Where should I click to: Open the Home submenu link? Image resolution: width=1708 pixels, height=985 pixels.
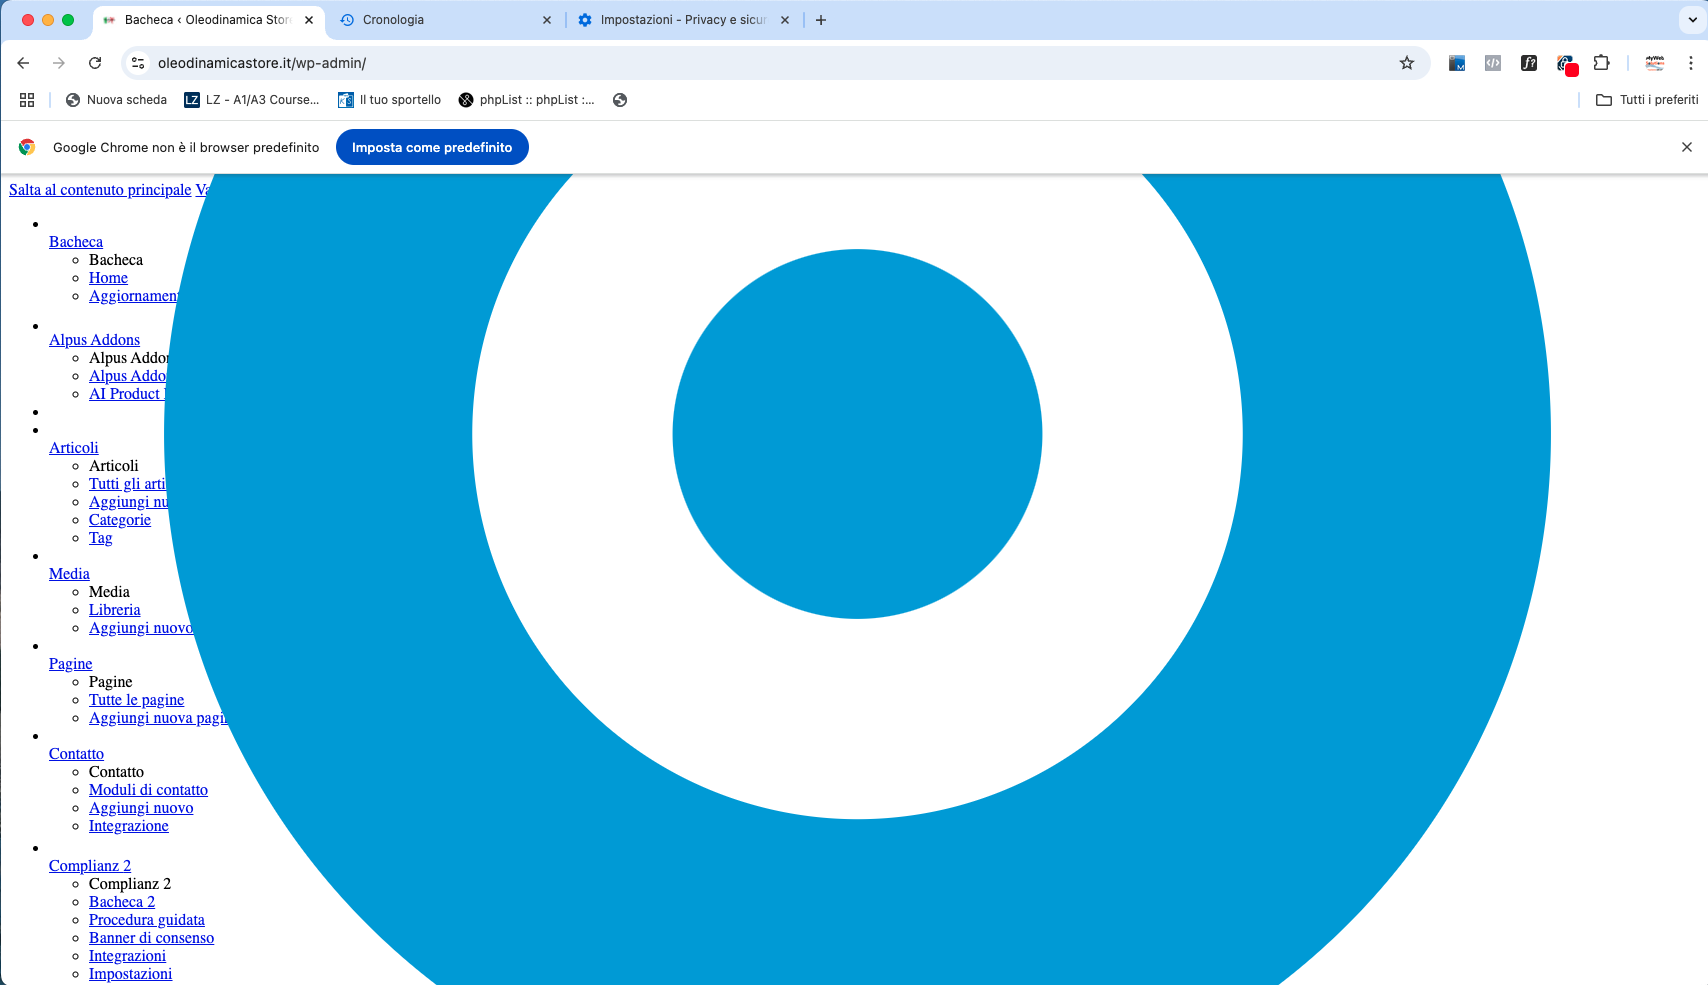coord(108,278)
